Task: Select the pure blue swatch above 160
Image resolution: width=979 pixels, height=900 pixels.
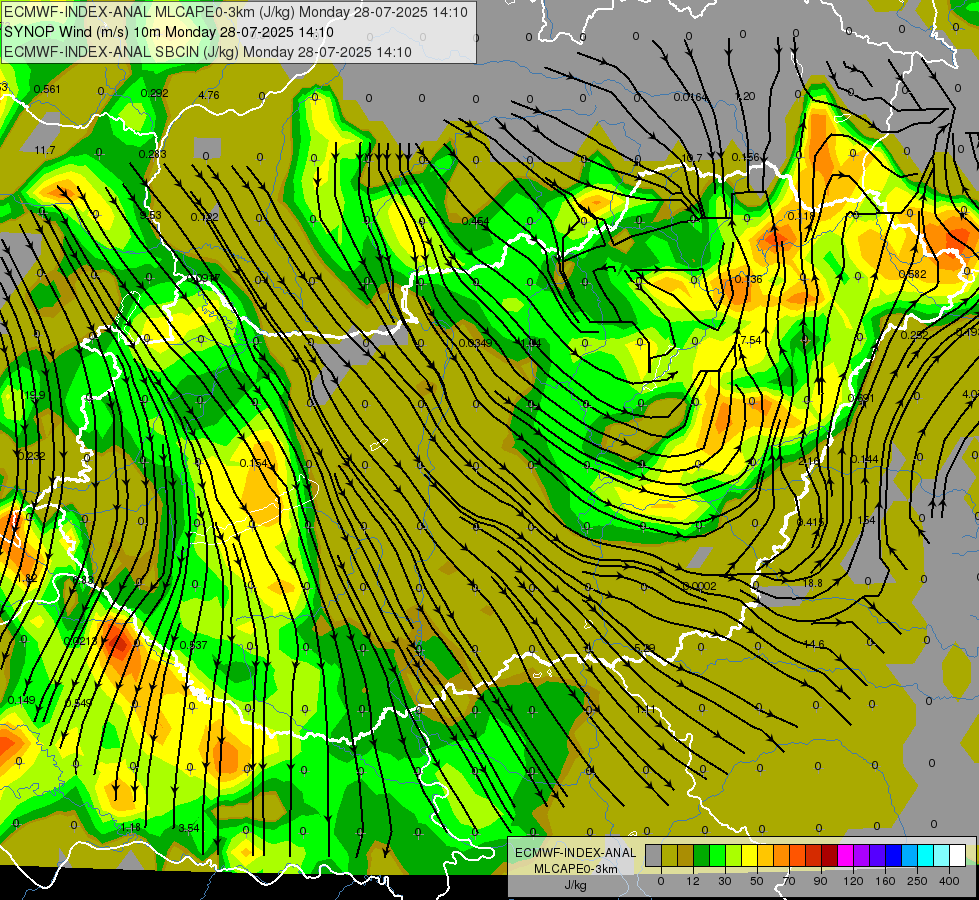Action: click(894, 855)
